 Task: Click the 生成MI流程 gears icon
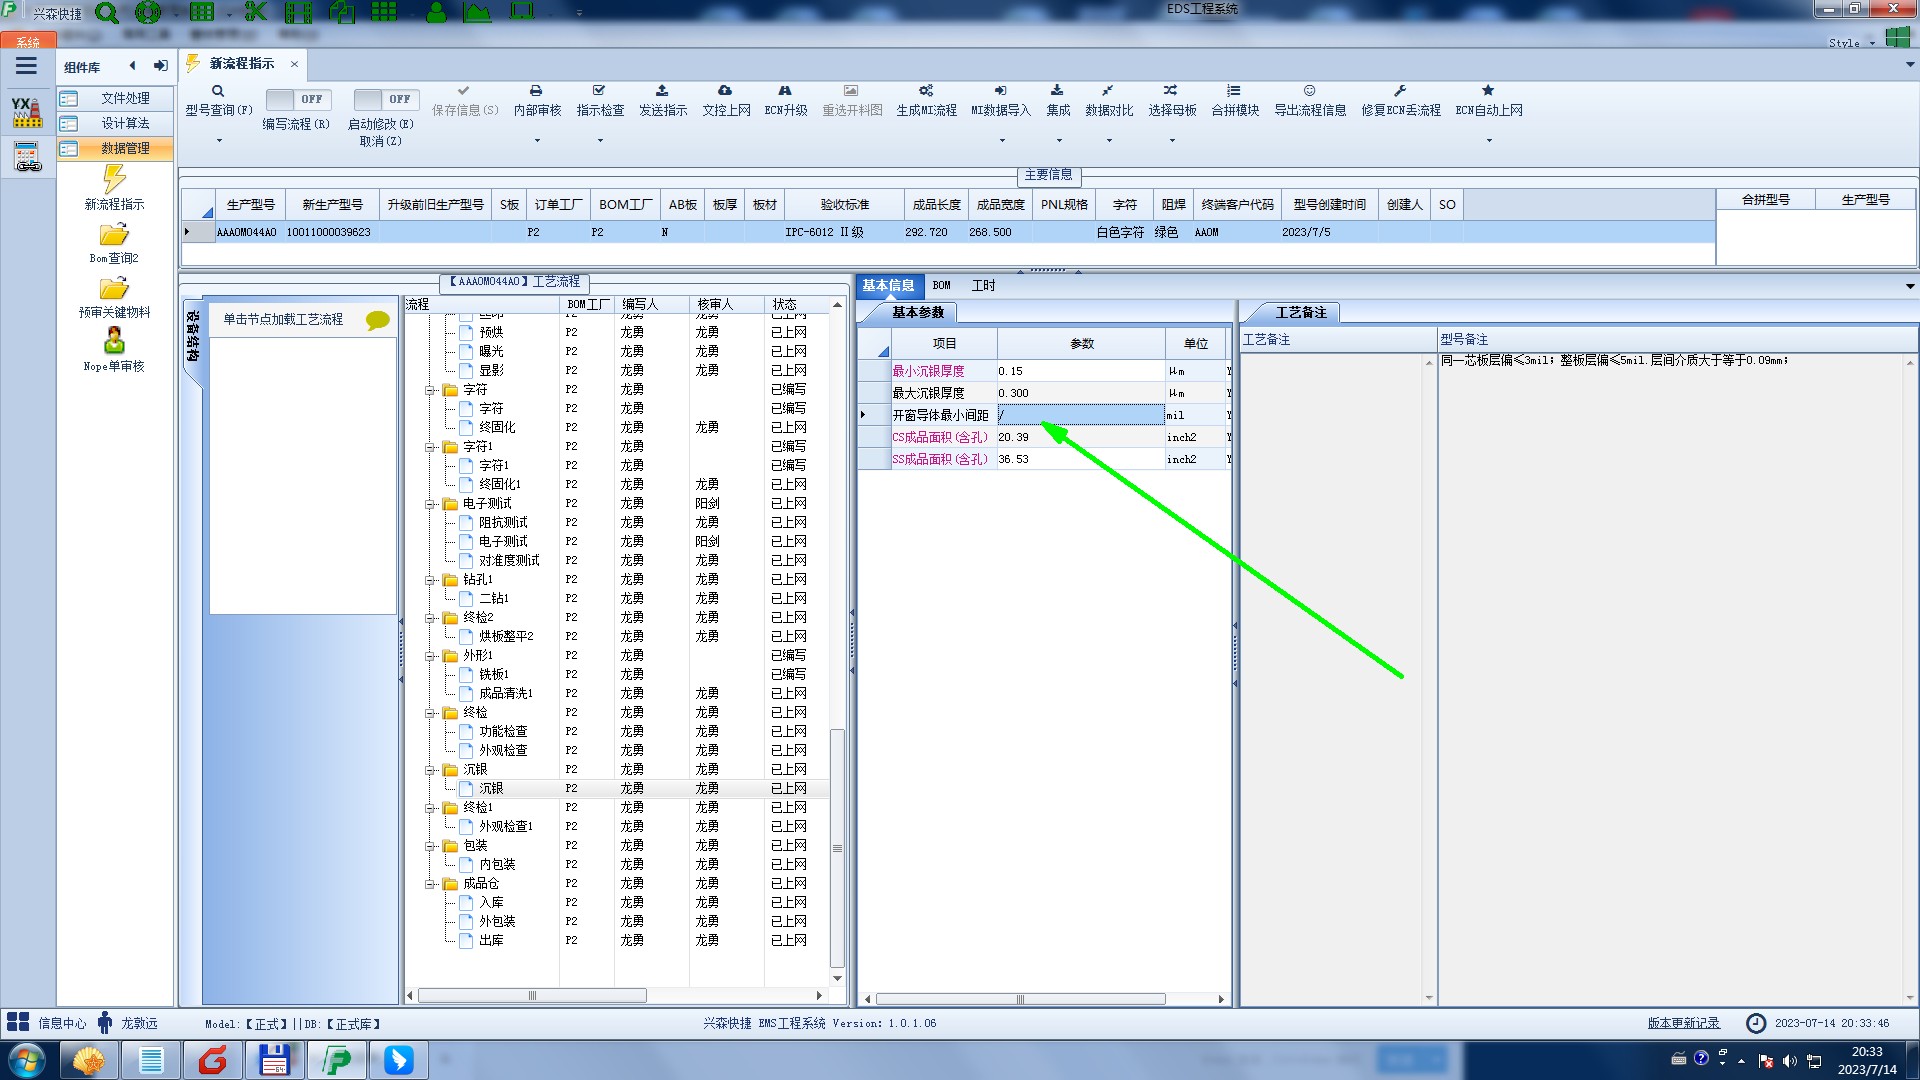tap(926, 91)
